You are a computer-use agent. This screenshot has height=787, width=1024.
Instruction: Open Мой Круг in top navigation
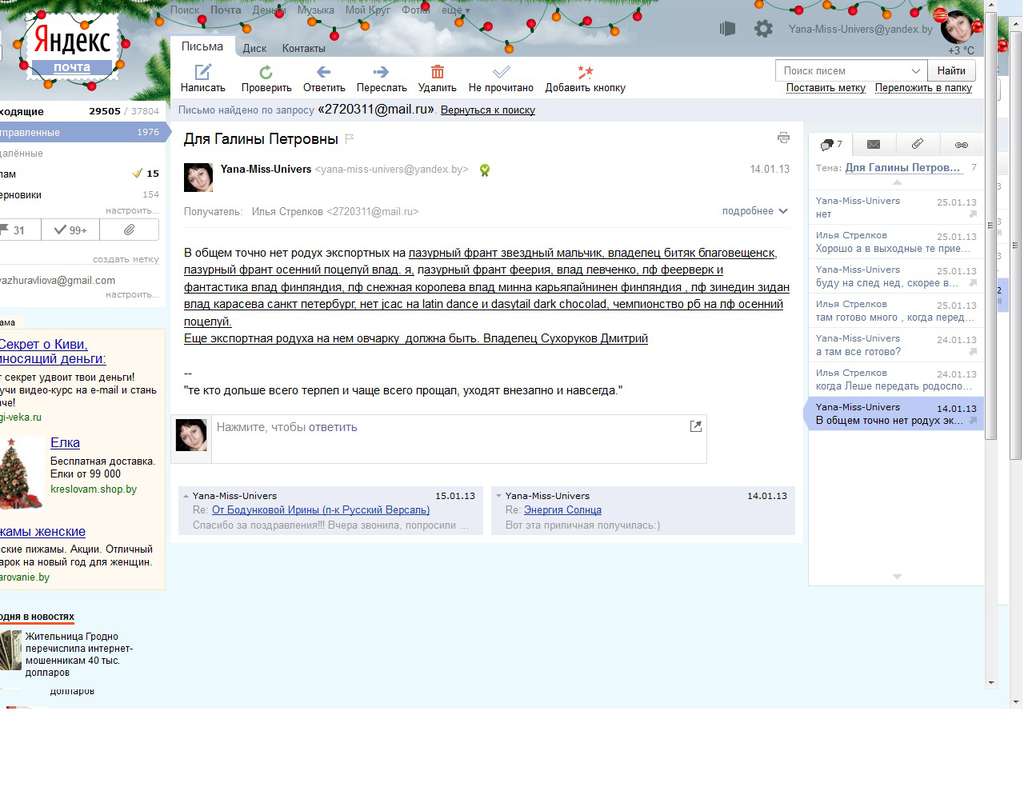coord(368,10)
